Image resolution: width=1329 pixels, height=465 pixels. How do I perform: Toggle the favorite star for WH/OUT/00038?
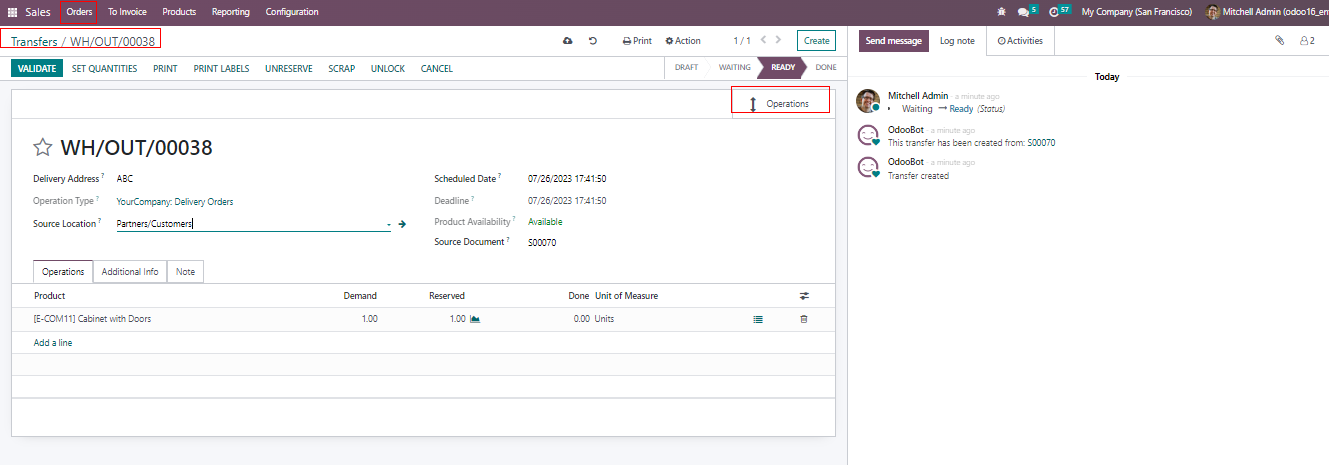coord(43,148)
